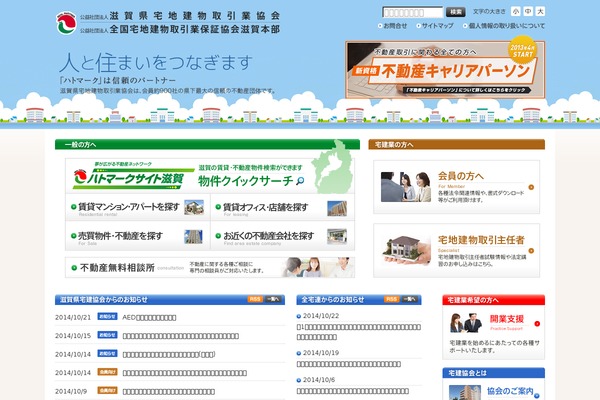Open the 2014/10/9 news item

(168, 392)
